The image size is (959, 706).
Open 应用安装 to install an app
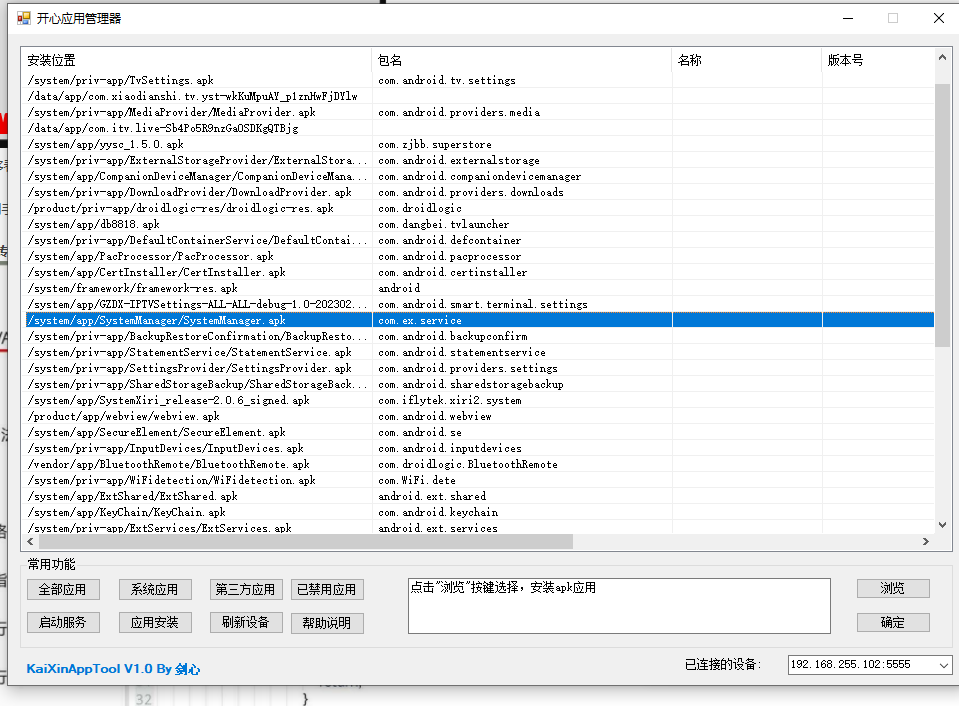(x=154, y=622)
